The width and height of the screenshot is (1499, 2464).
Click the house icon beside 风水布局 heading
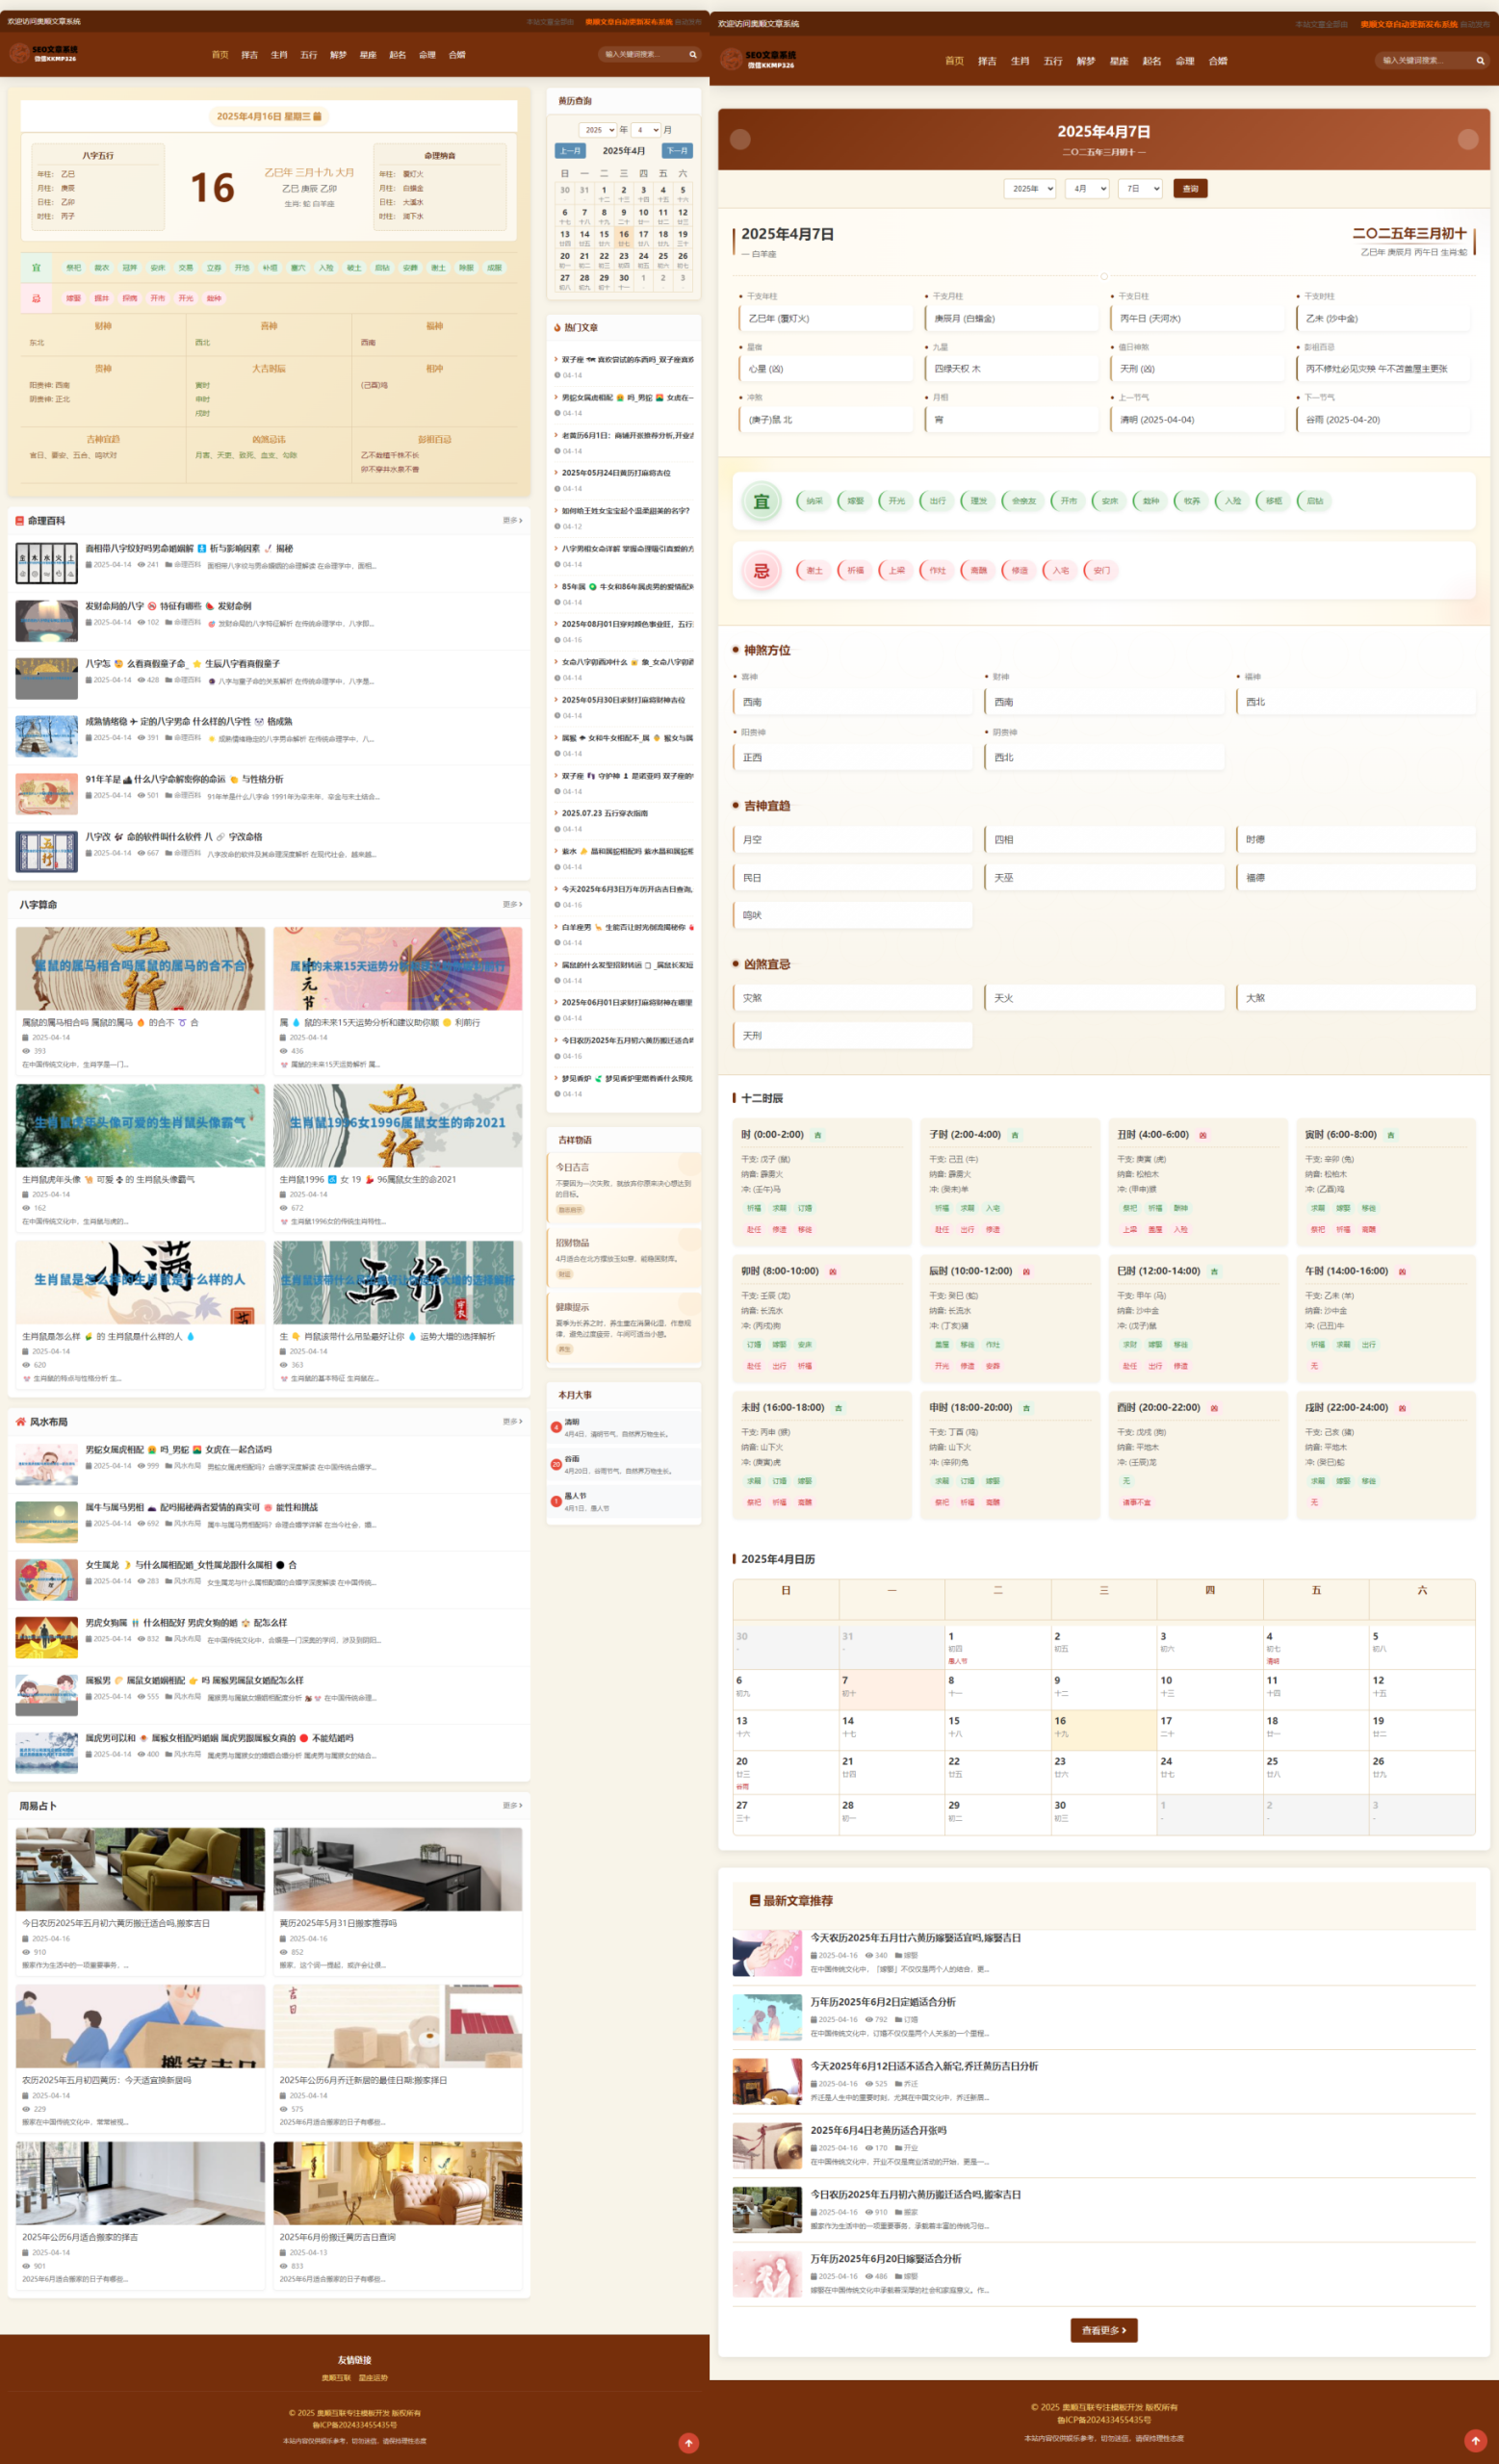pos(21,1421)
